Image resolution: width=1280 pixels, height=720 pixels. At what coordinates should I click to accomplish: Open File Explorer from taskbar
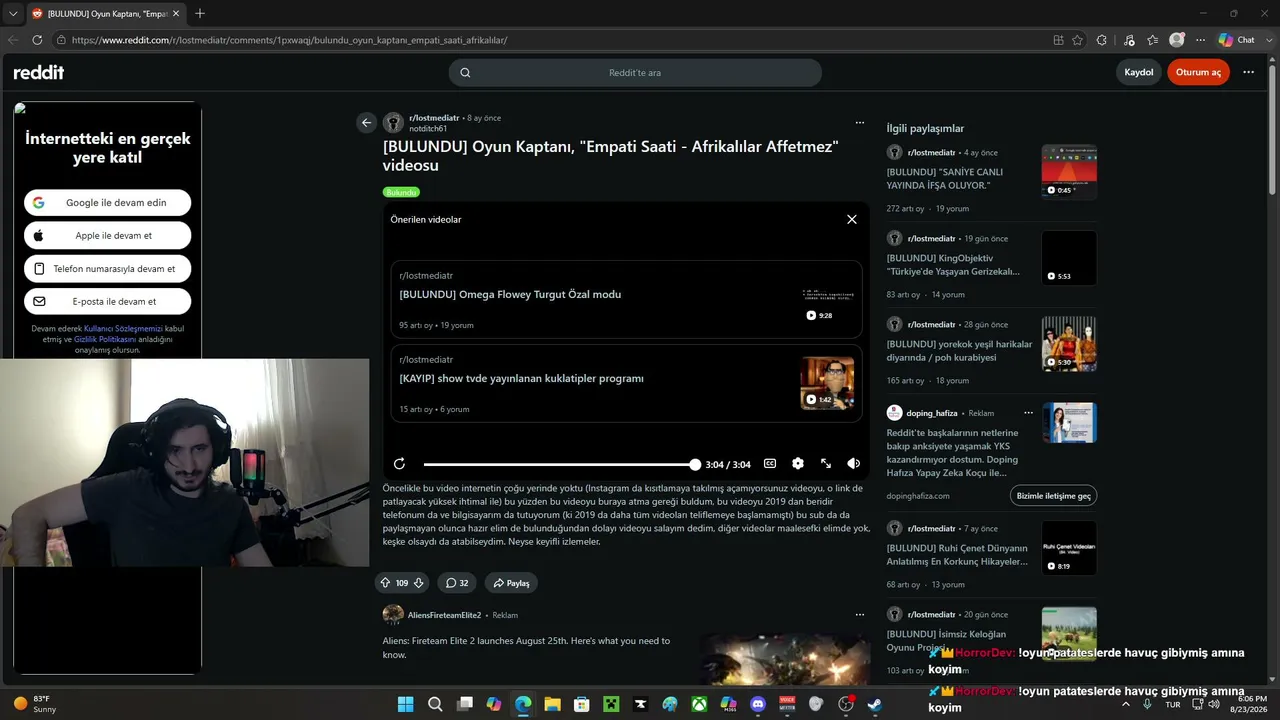(x=552, y=704)
